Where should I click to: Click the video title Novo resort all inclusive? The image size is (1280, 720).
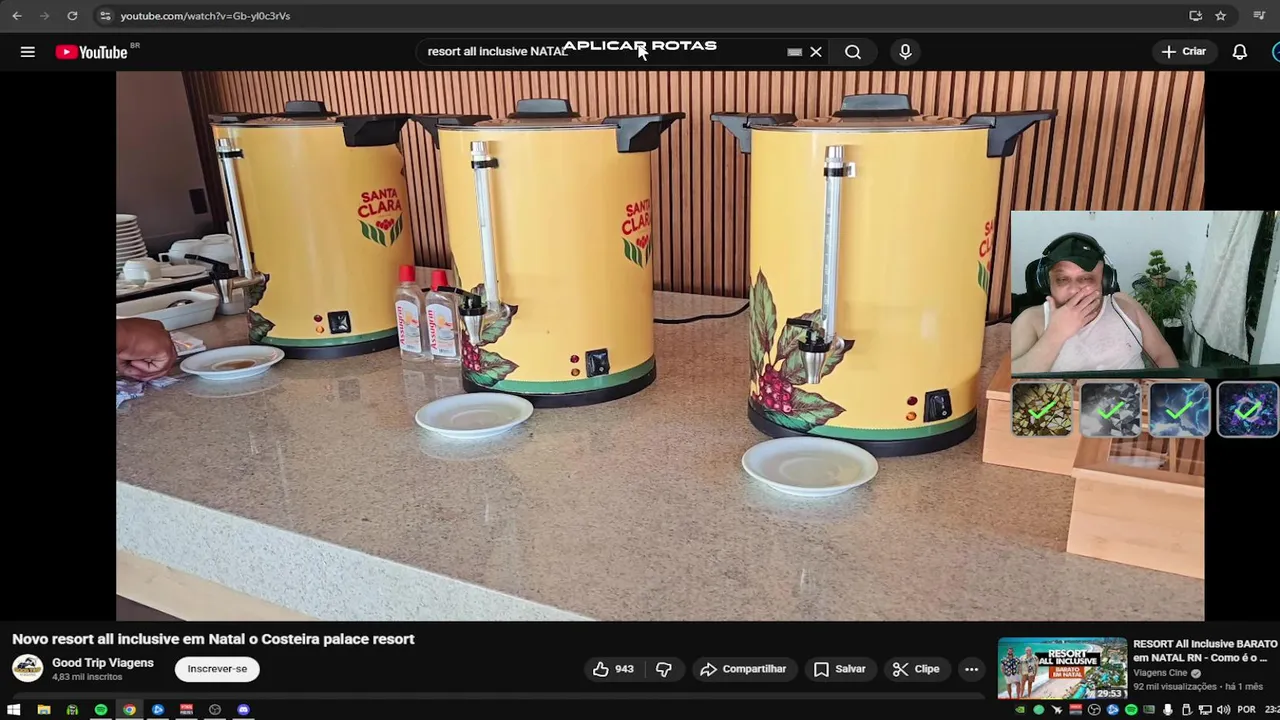tap(213, 639)
